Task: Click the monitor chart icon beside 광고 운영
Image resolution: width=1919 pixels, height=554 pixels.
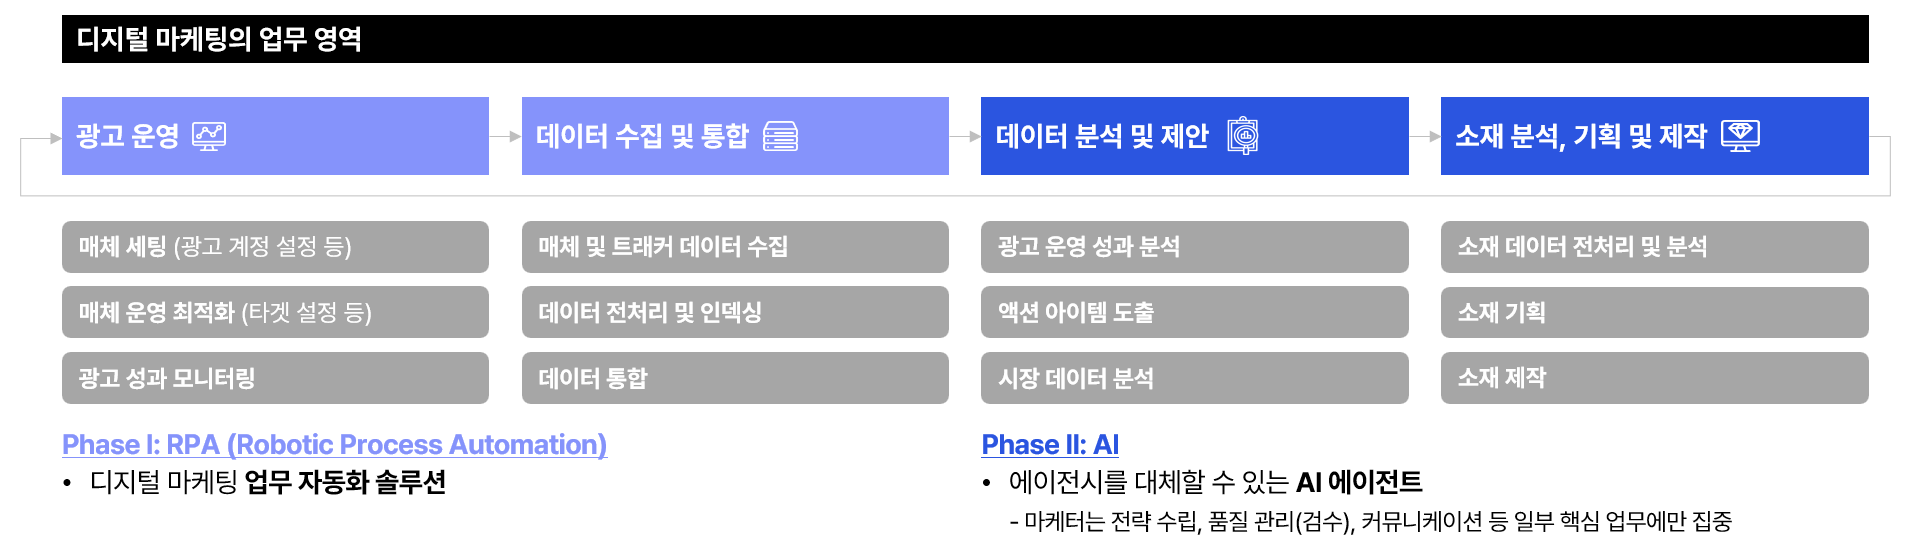Action: 209,136
